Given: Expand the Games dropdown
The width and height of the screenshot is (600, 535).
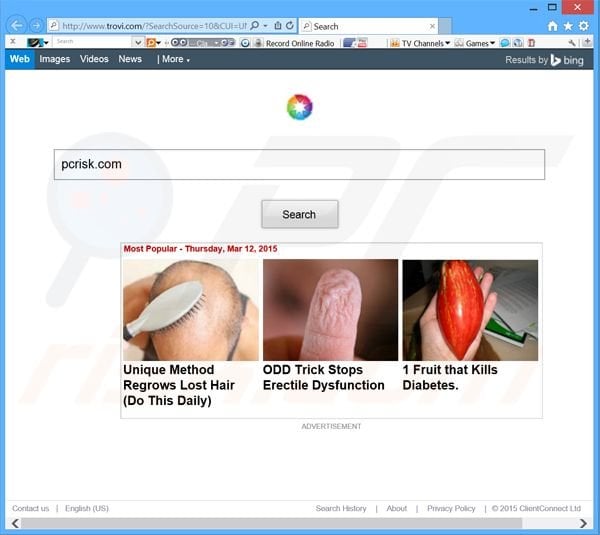Looking at the screenshot, I should point(492,43).
